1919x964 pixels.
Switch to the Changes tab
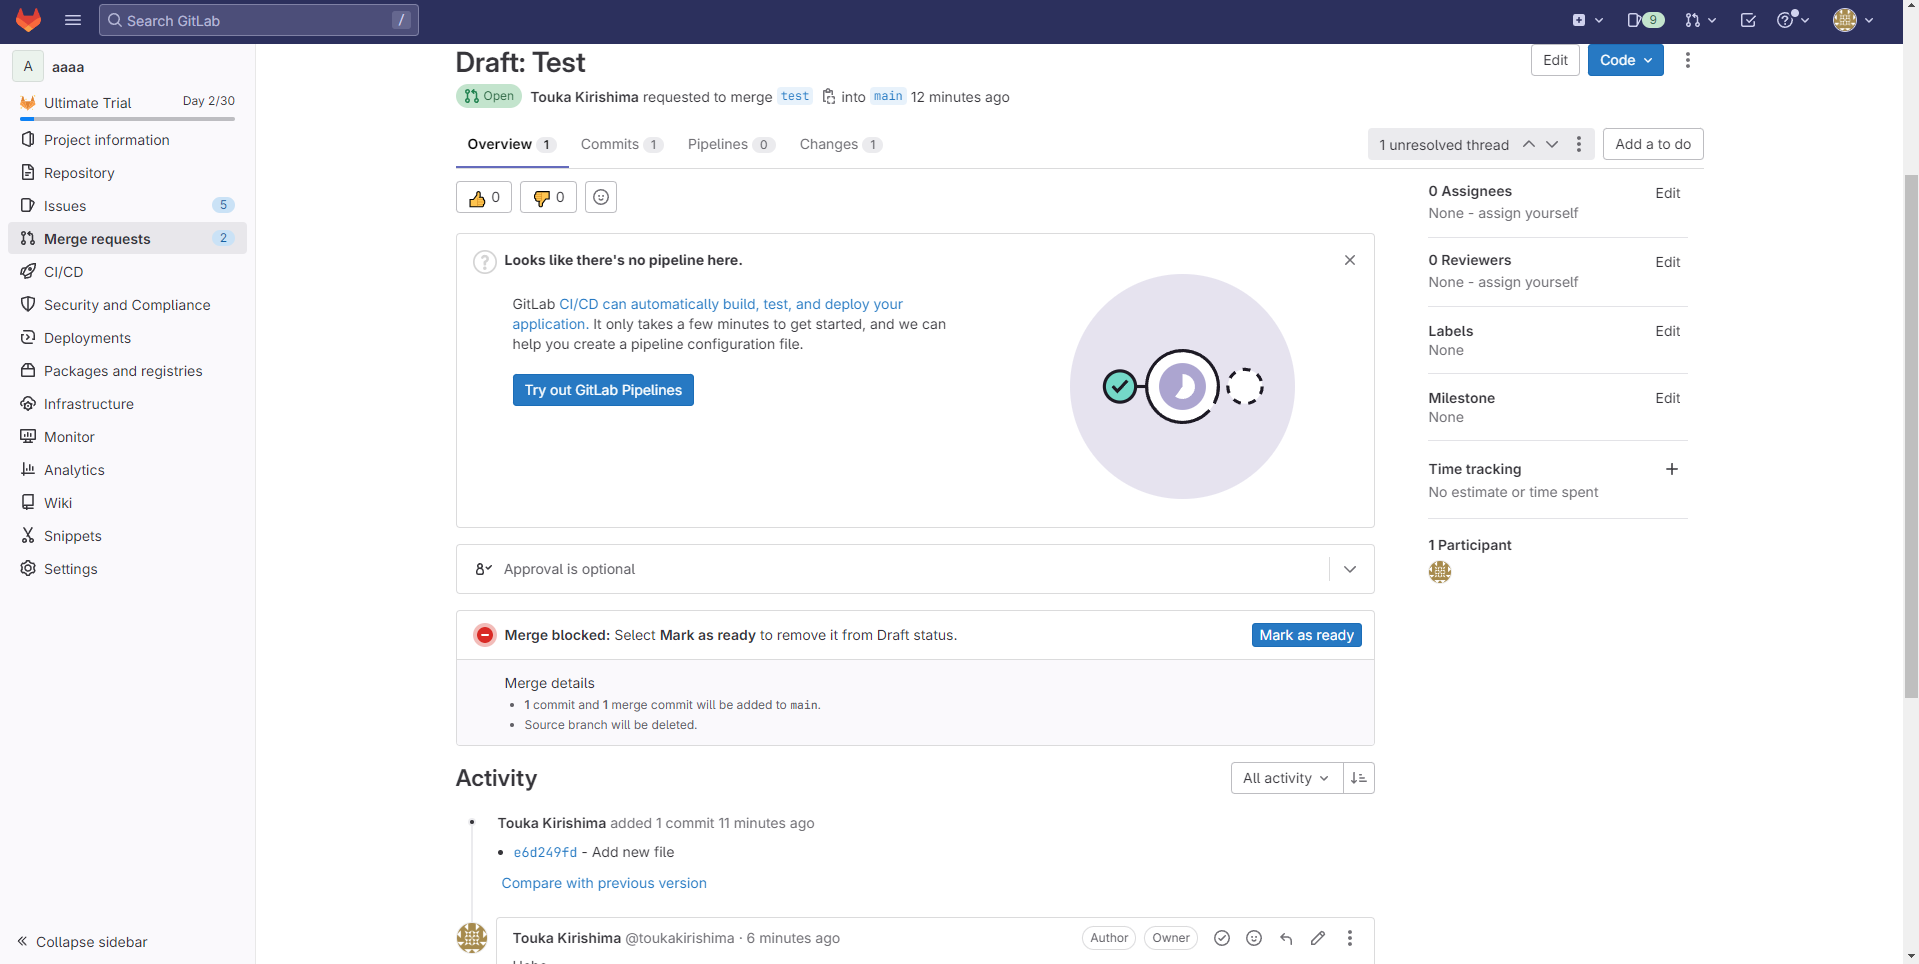pyautogui.click(x=839, y=144)
